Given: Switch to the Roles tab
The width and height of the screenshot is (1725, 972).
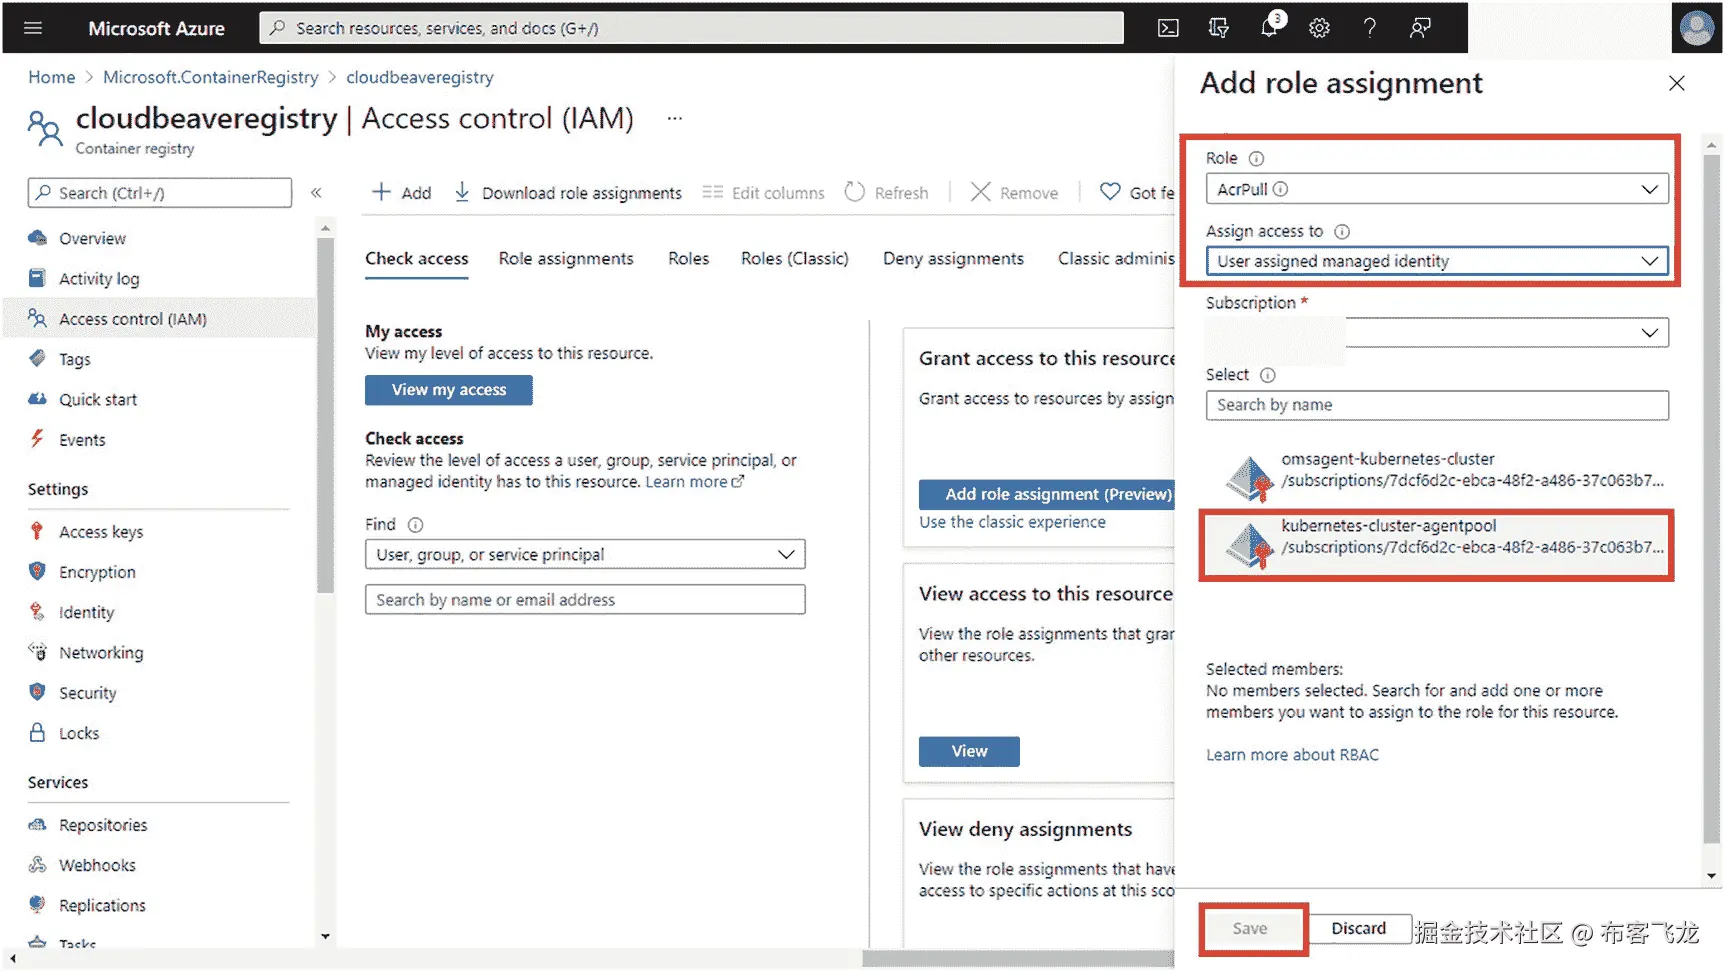Looking at the screenshot, I should click(688, 258).
